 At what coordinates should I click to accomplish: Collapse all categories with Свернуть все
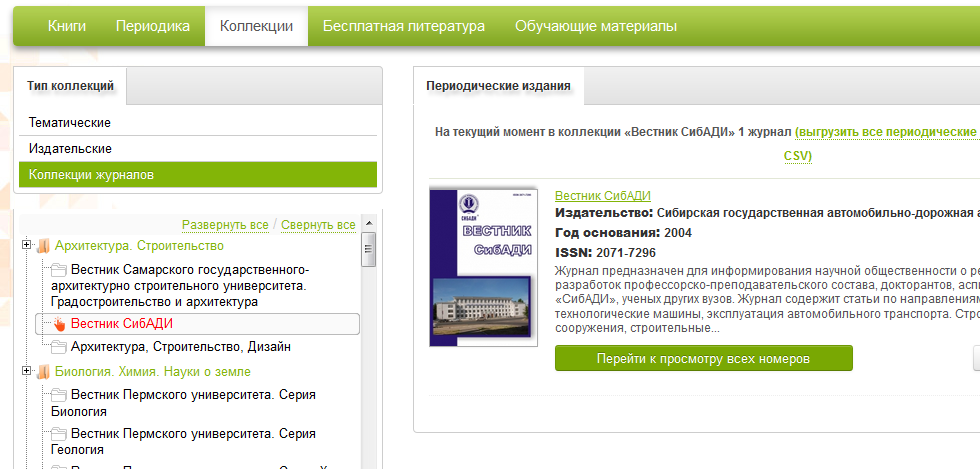click(x=318, y=225)
